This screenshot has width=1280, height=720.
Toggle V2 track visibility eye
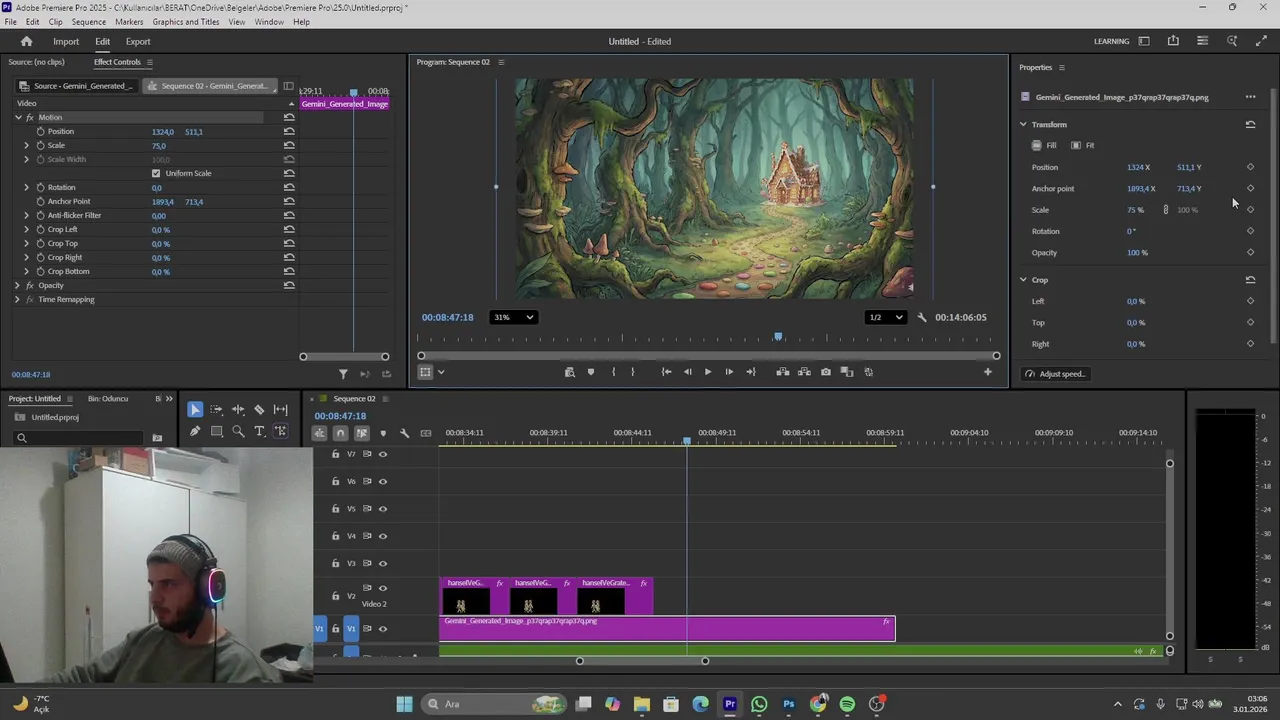382,588
